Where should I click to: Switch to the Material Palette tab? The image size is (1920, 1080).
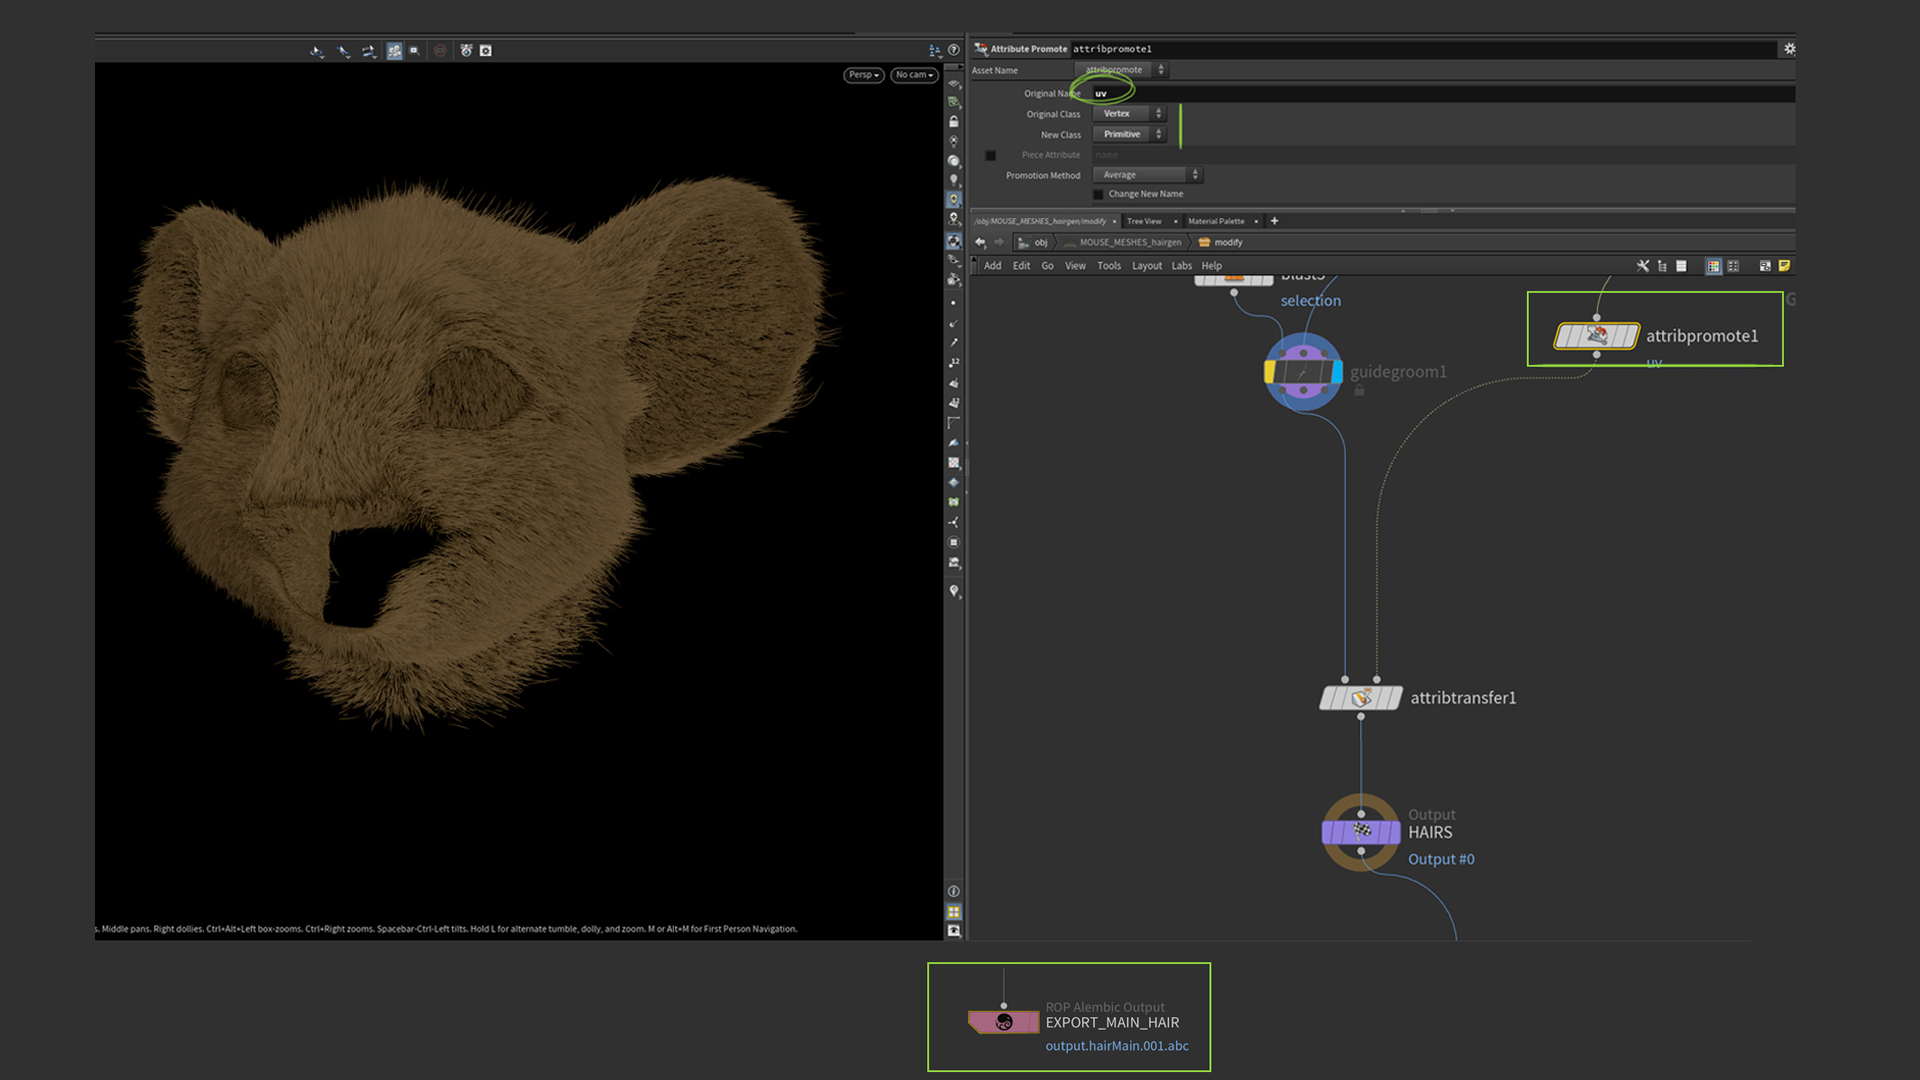click(x=1216, y=221)
